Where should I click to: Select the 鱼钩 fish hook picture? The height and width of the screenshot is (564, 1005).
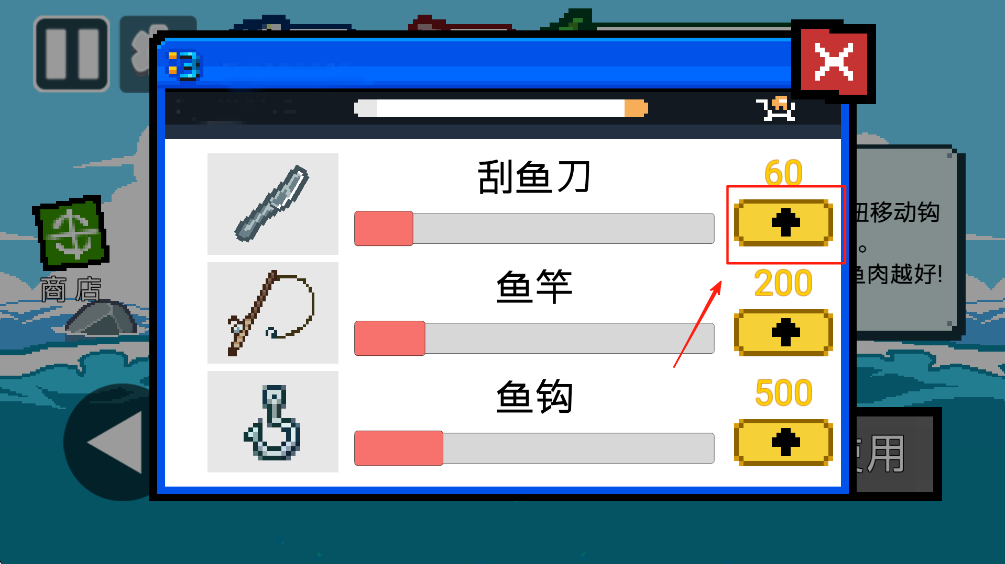273,422
